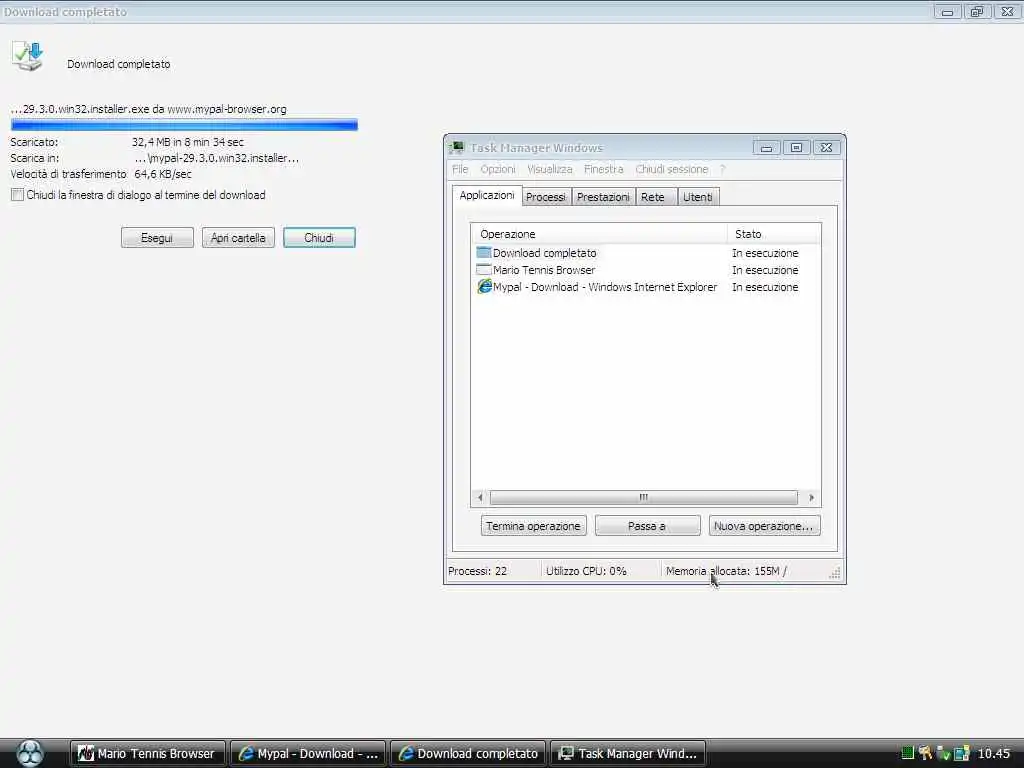
Task: Select the Mario Tennis Browser row icon
Action: coord(484,270)
